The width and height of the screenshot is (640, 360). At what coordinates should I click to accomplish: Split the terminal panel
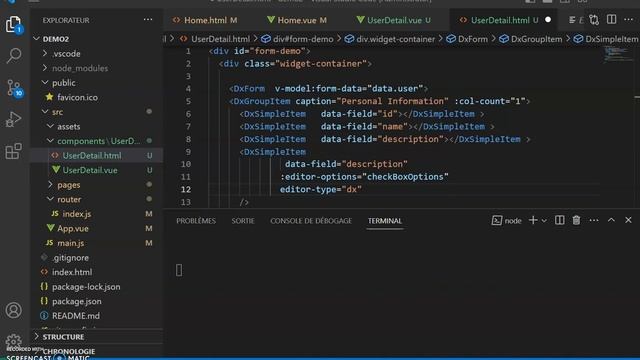click(559, 220)
